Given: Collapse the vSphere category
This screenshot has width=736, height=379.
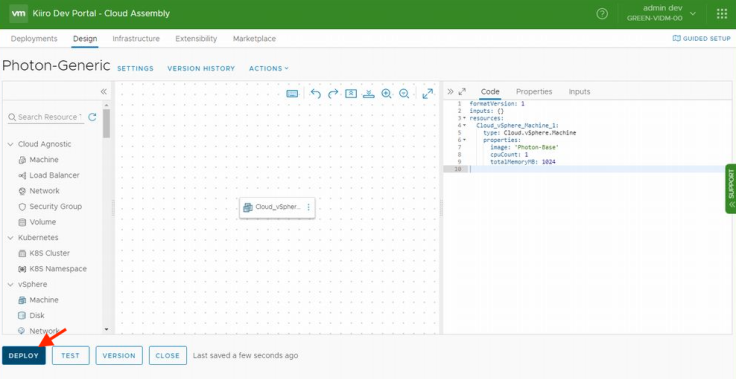Looking at the screenshot, I should tap(10, 285).
